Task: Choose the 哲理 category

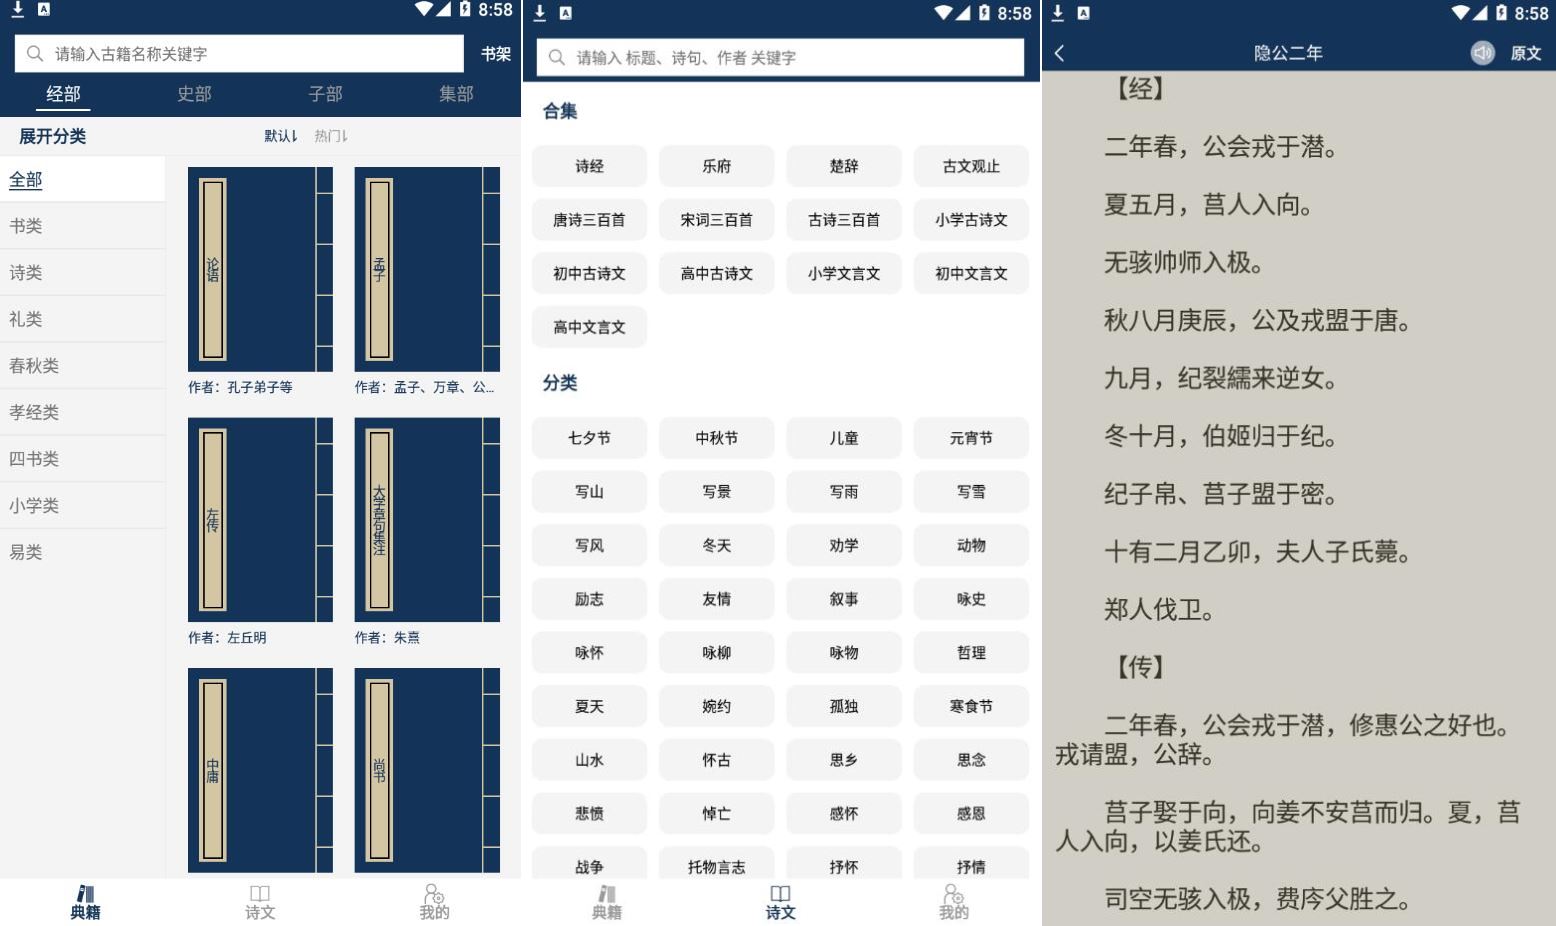Action: tap(971, 653)
